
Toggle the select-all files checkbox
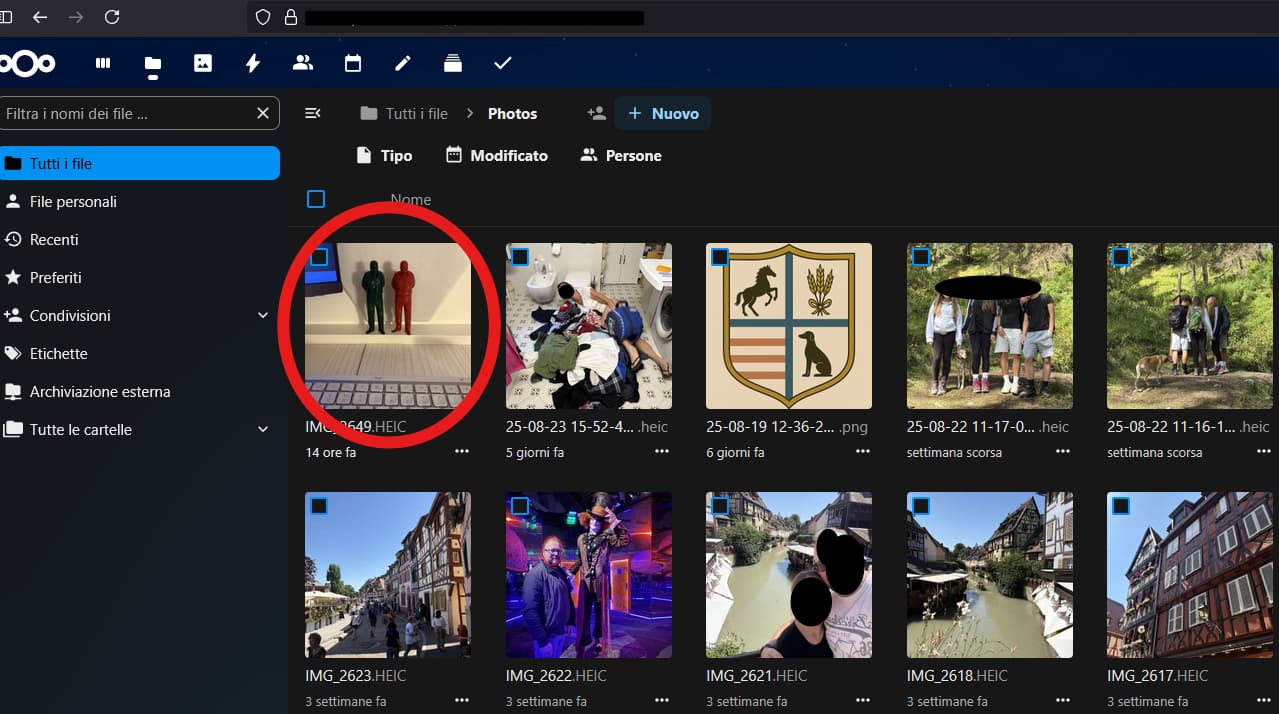(x=316, y=199)
